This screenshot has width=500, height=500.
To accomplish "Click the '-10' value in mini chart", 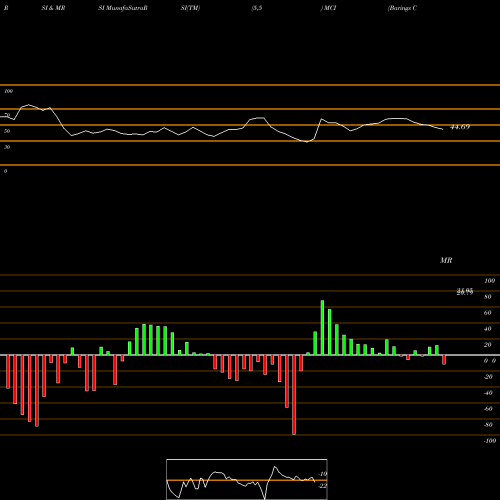I will pos(322,474).
